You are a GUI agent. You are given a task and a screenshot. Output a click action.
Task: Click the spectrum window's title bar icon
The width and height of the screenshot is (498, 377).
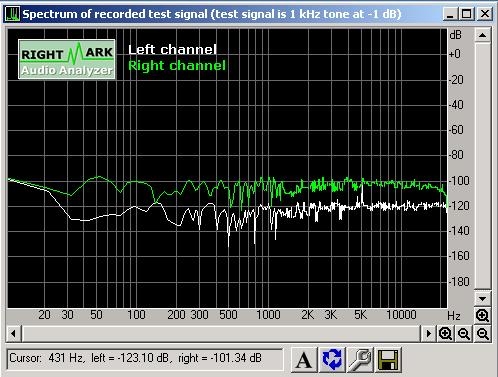[x=13, y=14]
